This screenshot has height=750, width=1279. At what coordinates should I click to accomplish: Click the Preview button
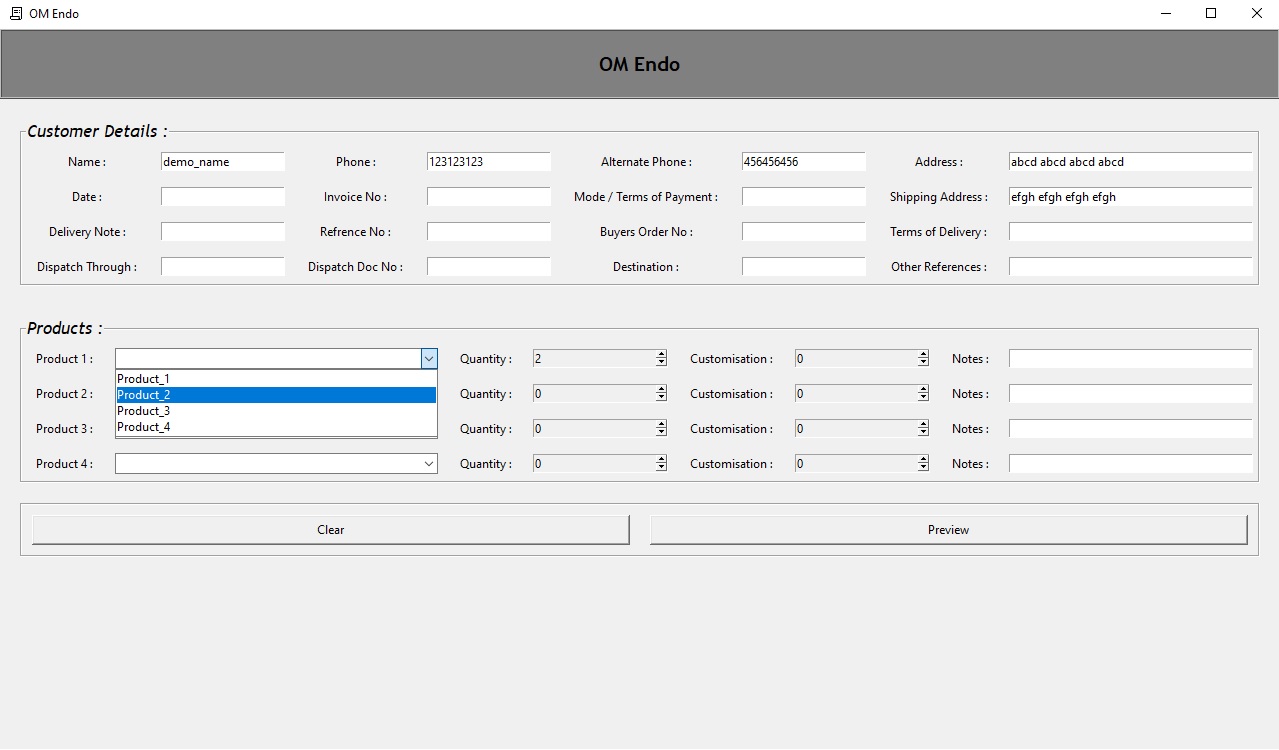click(948, 530)
